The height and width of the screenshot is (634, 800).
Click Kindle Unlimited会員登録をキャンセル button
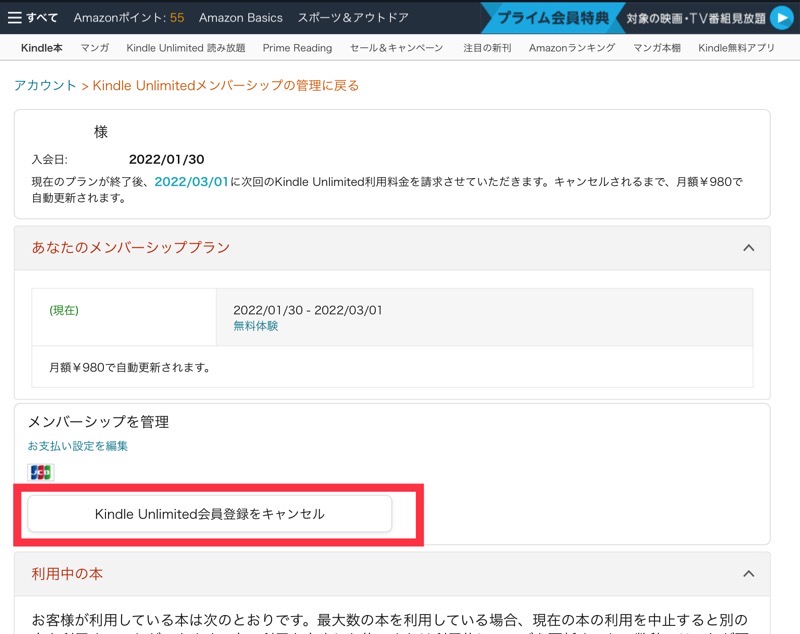pyautogui.click(x=209, y=514)
